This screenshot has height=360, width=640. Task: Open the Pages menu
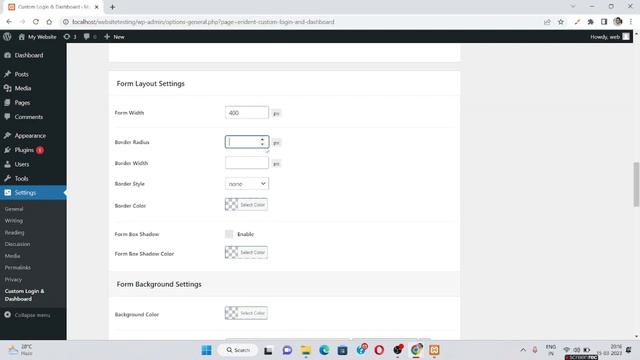(22, 103)
